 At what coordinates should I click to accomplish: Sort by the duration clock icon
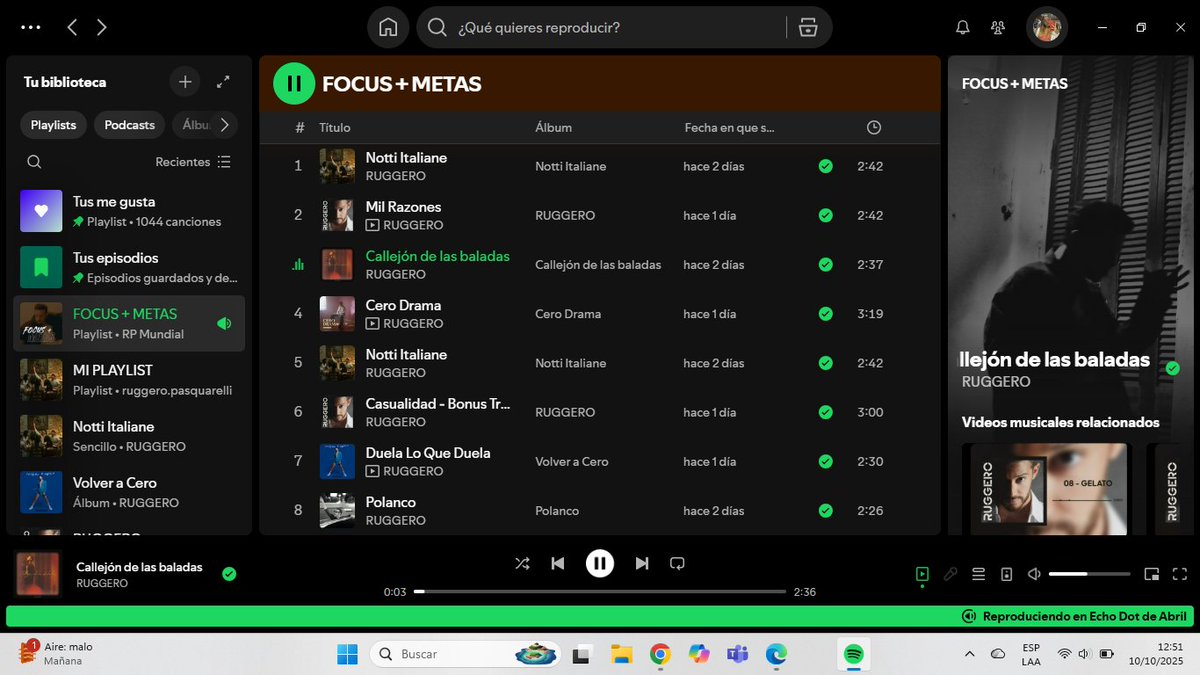pyautogui.click(x=874, y=128)
